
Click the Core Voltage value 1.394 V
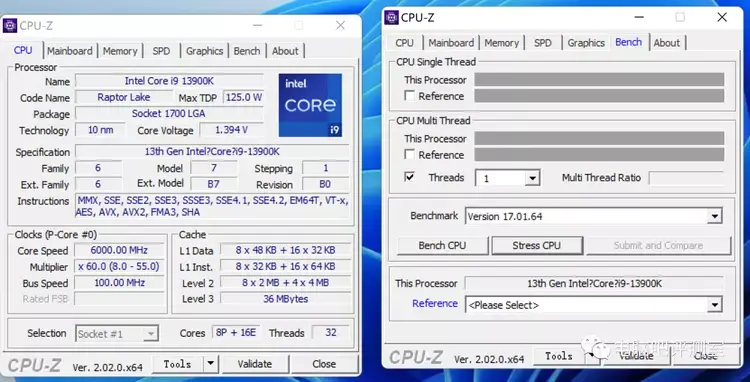point(232,130)
